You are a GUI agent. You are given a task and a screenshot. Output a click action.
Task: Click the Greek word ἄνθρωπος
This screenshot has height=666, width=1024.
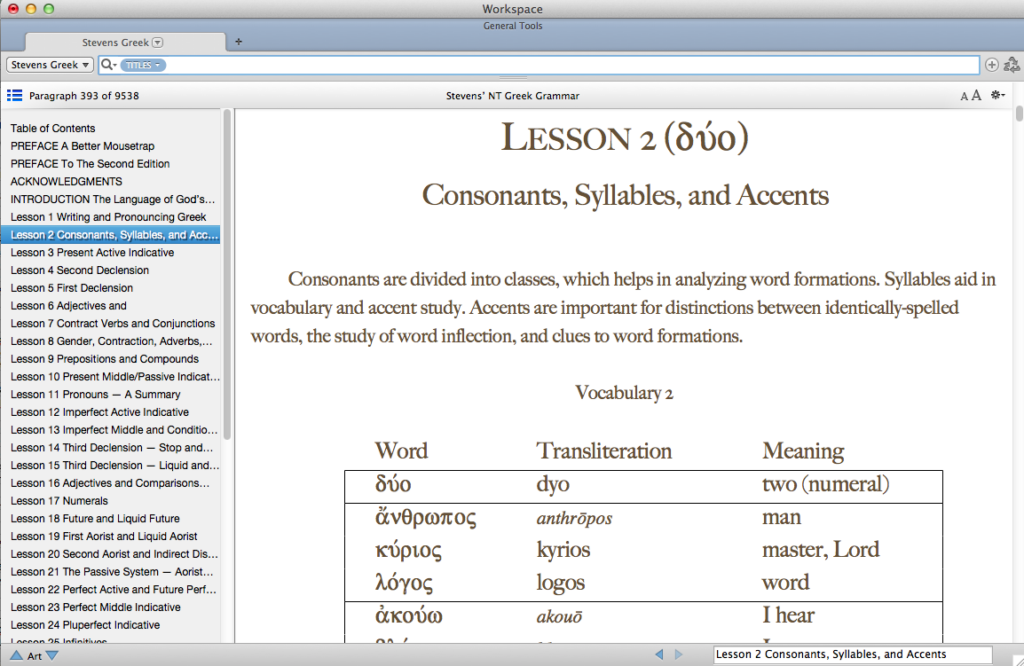pyautogui.click(x=426, y=517)
